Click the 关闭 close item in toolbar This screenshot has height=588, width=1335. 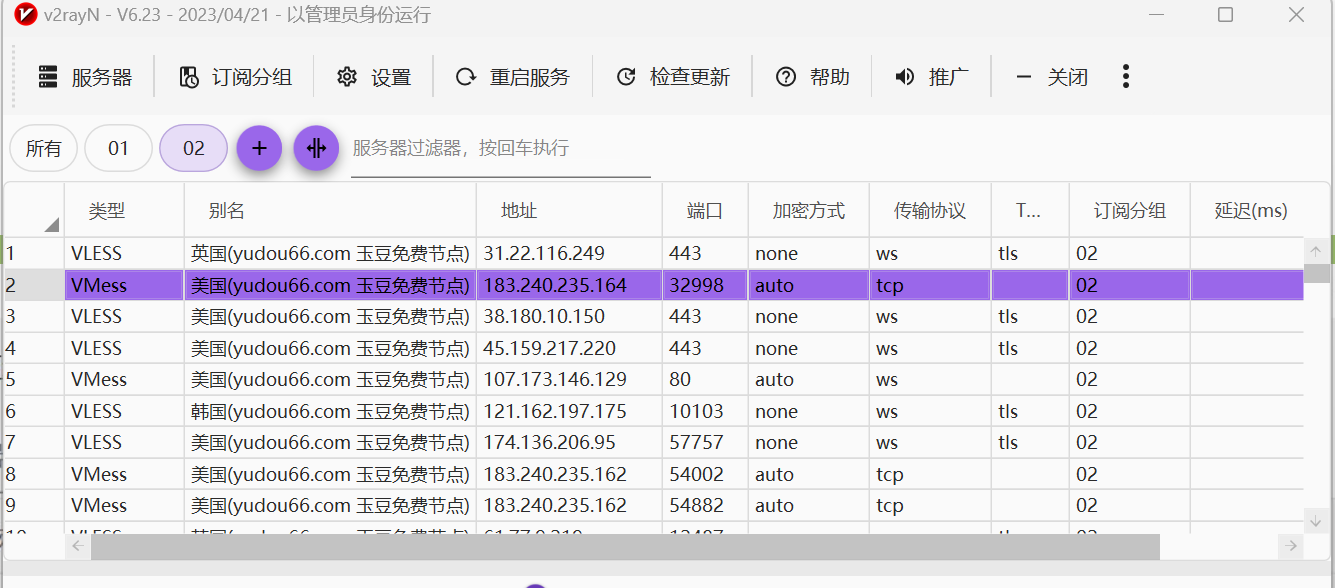pos(1051,77)
